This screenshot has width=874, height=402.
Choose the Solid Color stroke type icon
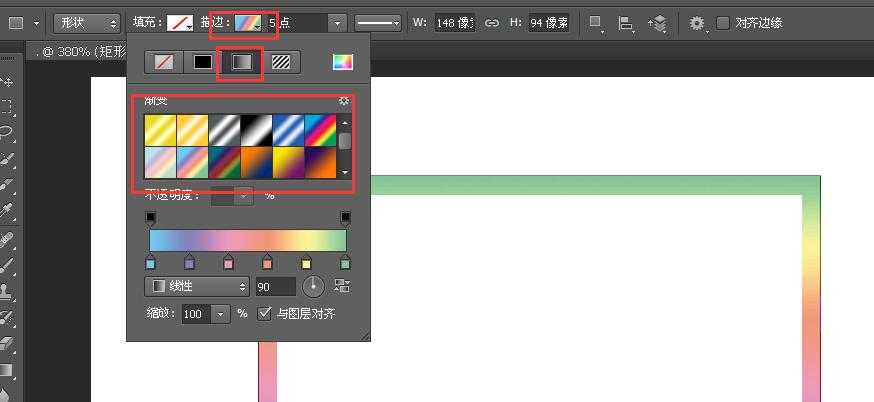202,62
